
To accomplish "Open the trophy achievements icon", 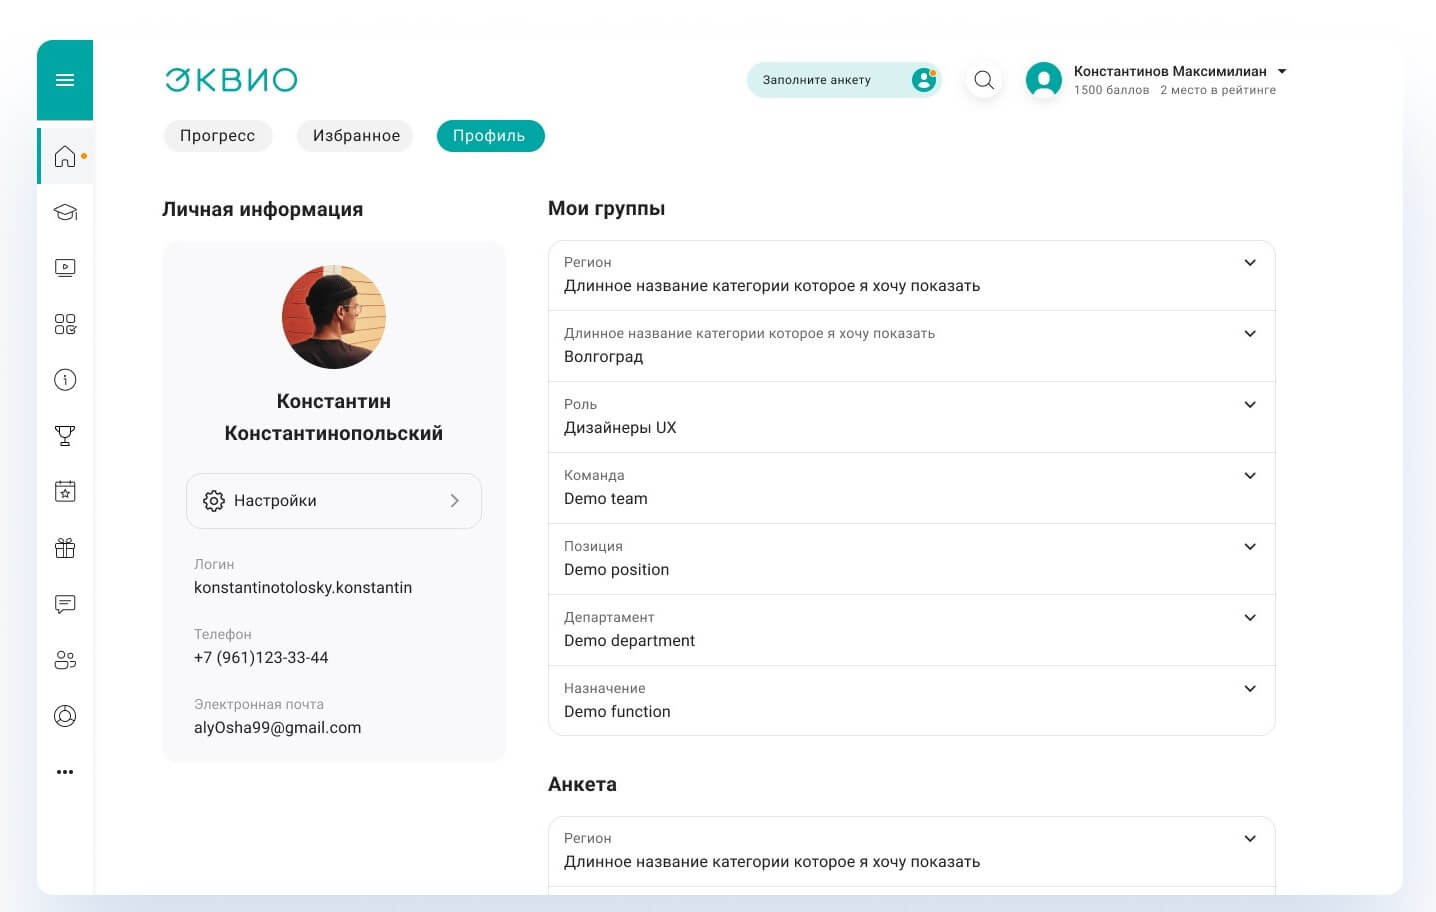I will tap(65, 436).
